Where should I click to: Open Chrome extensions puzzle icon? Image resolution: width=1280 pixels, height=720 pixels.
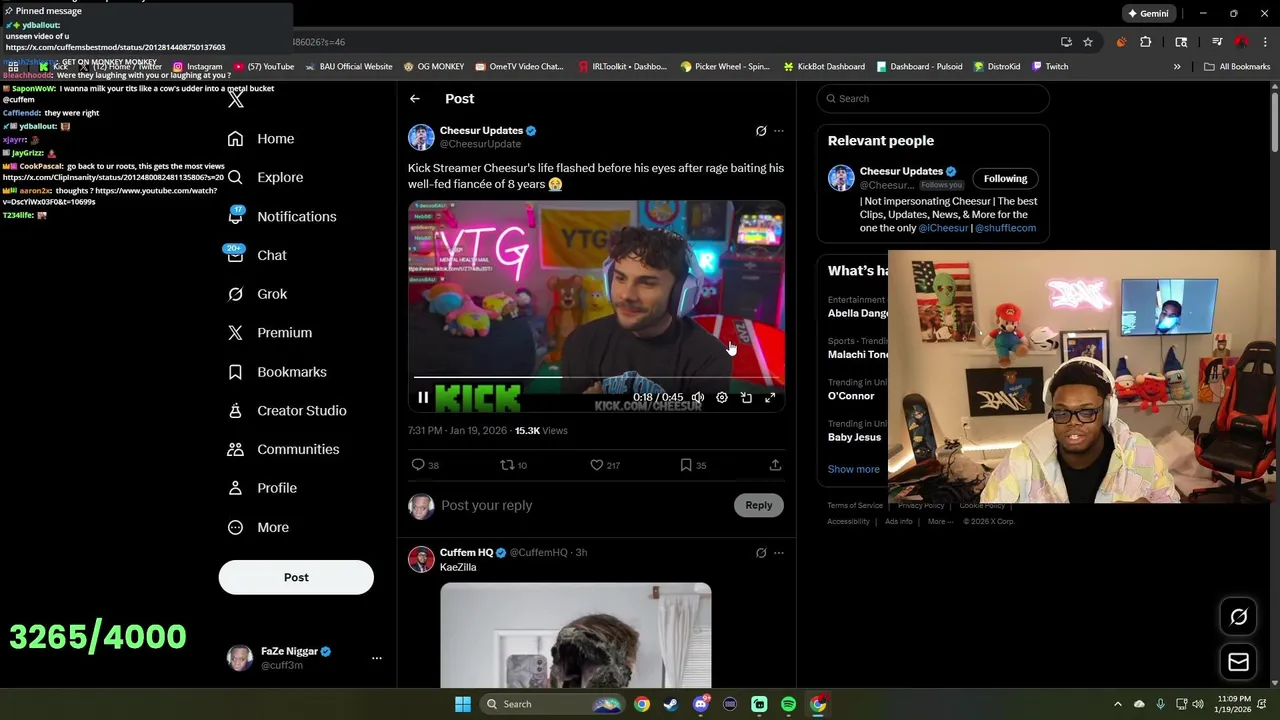coord(1146,42)
